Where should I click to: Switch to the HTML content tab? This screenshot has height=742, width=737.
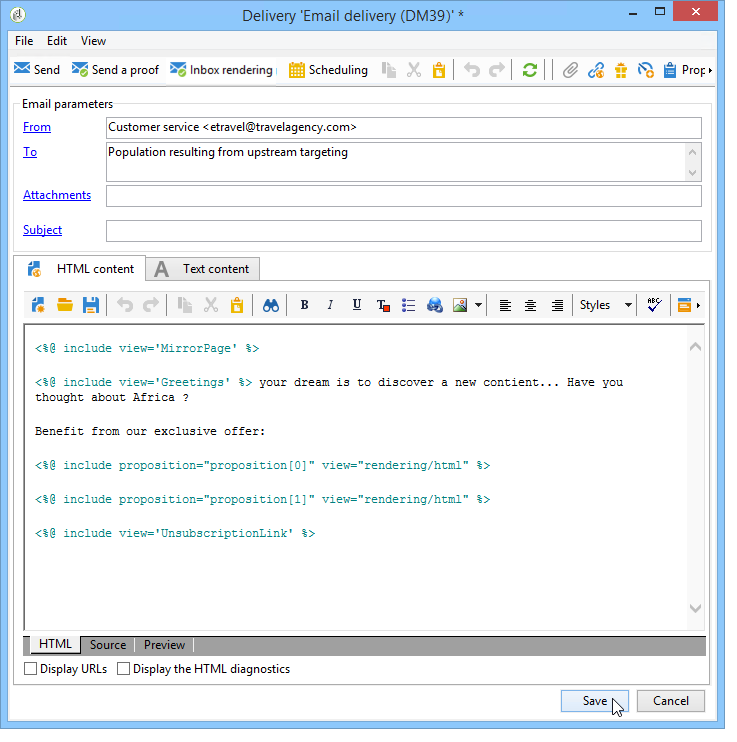click(x=80, y=269)
